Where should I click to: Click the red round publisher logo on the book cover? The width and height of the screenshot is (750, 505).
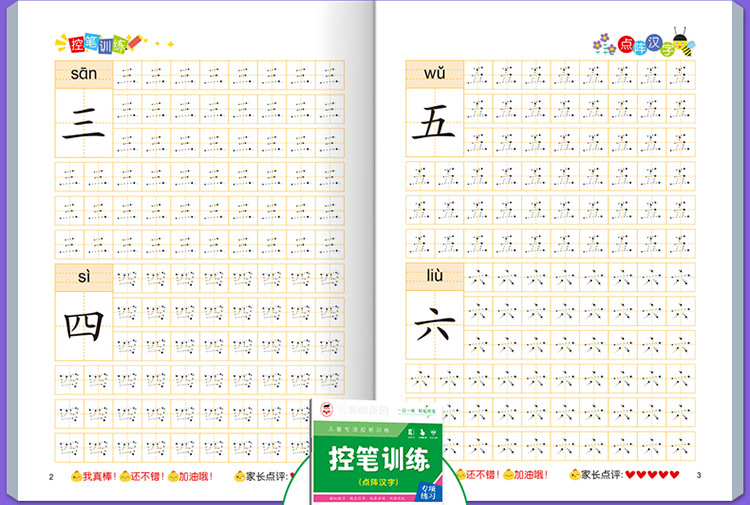[x=326, y=410]
